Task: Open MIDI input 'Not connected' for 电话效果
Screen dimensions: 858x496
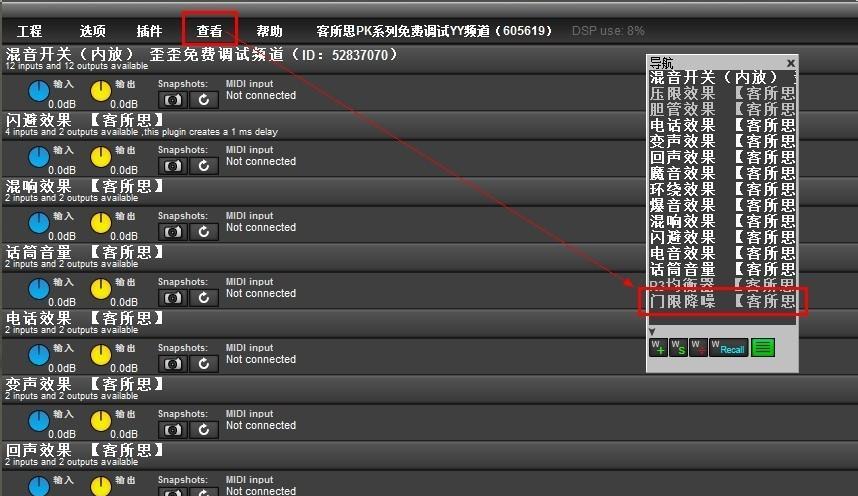Action: click(261, 359)
